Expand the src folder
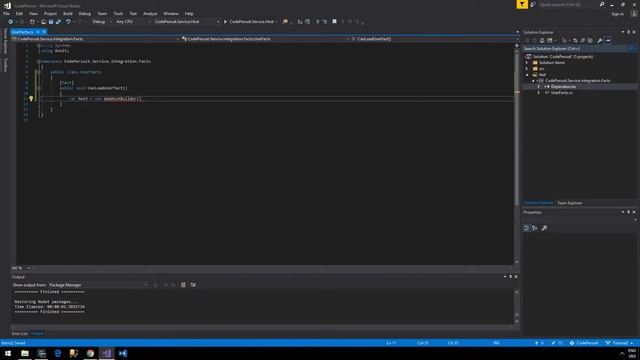The image size is (640, 360). [x=527, y=69]
